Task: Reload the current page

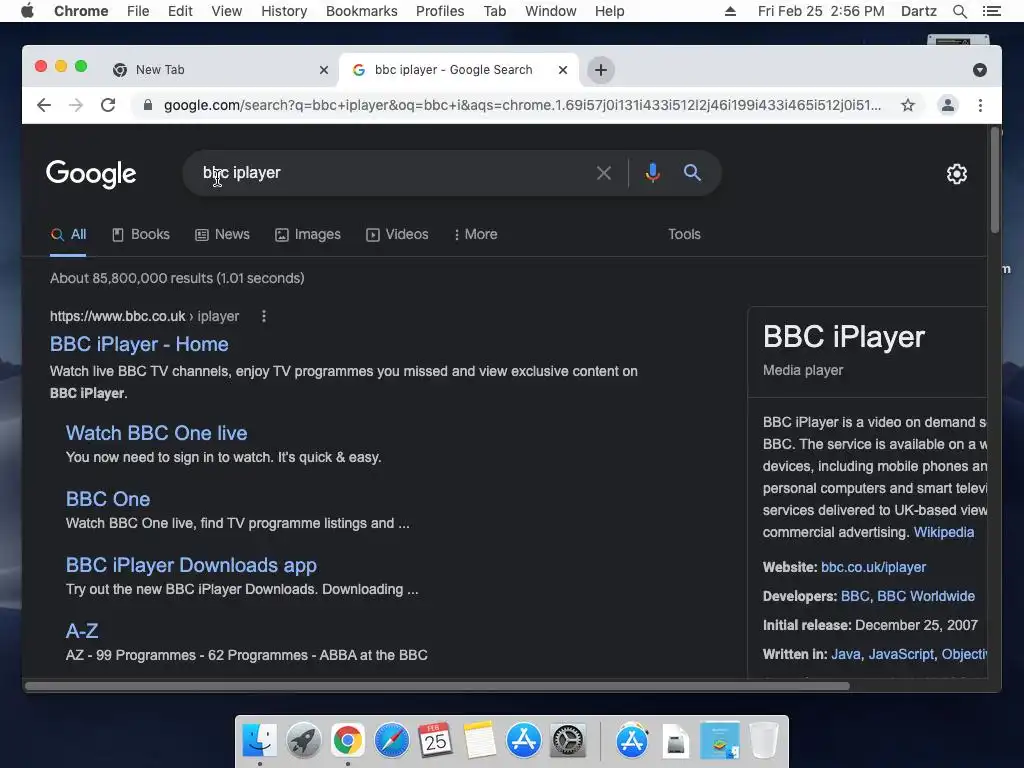Action: click(x=108, y=105)
